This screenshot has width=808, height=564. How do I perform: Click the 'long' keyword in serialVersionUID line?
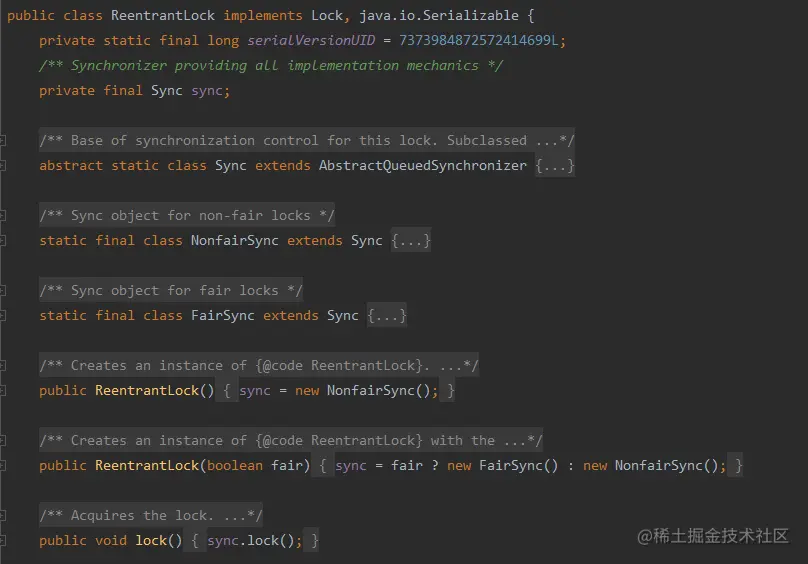tap(223, 40)
